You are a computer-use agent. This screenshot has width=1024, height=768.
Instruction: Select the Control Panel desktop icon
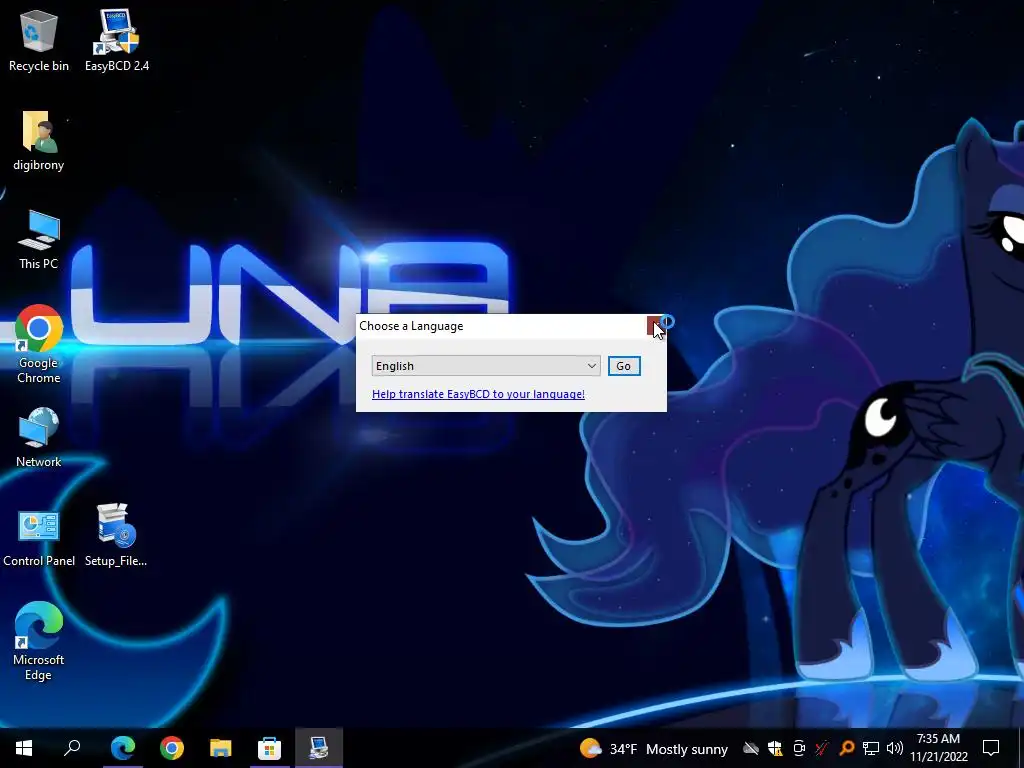click(x=39, y=537)
